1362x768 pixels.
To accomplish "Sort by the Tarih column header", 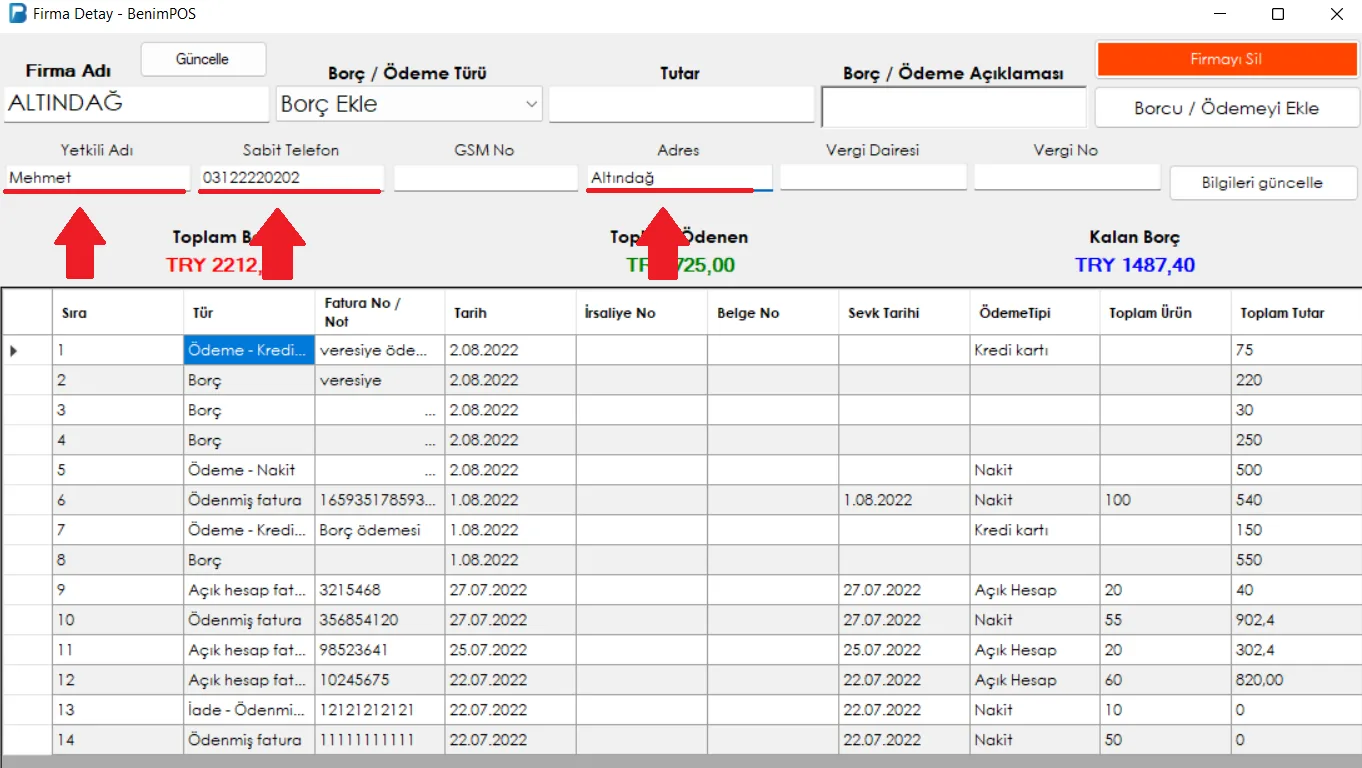I will (x=511, y=313).
